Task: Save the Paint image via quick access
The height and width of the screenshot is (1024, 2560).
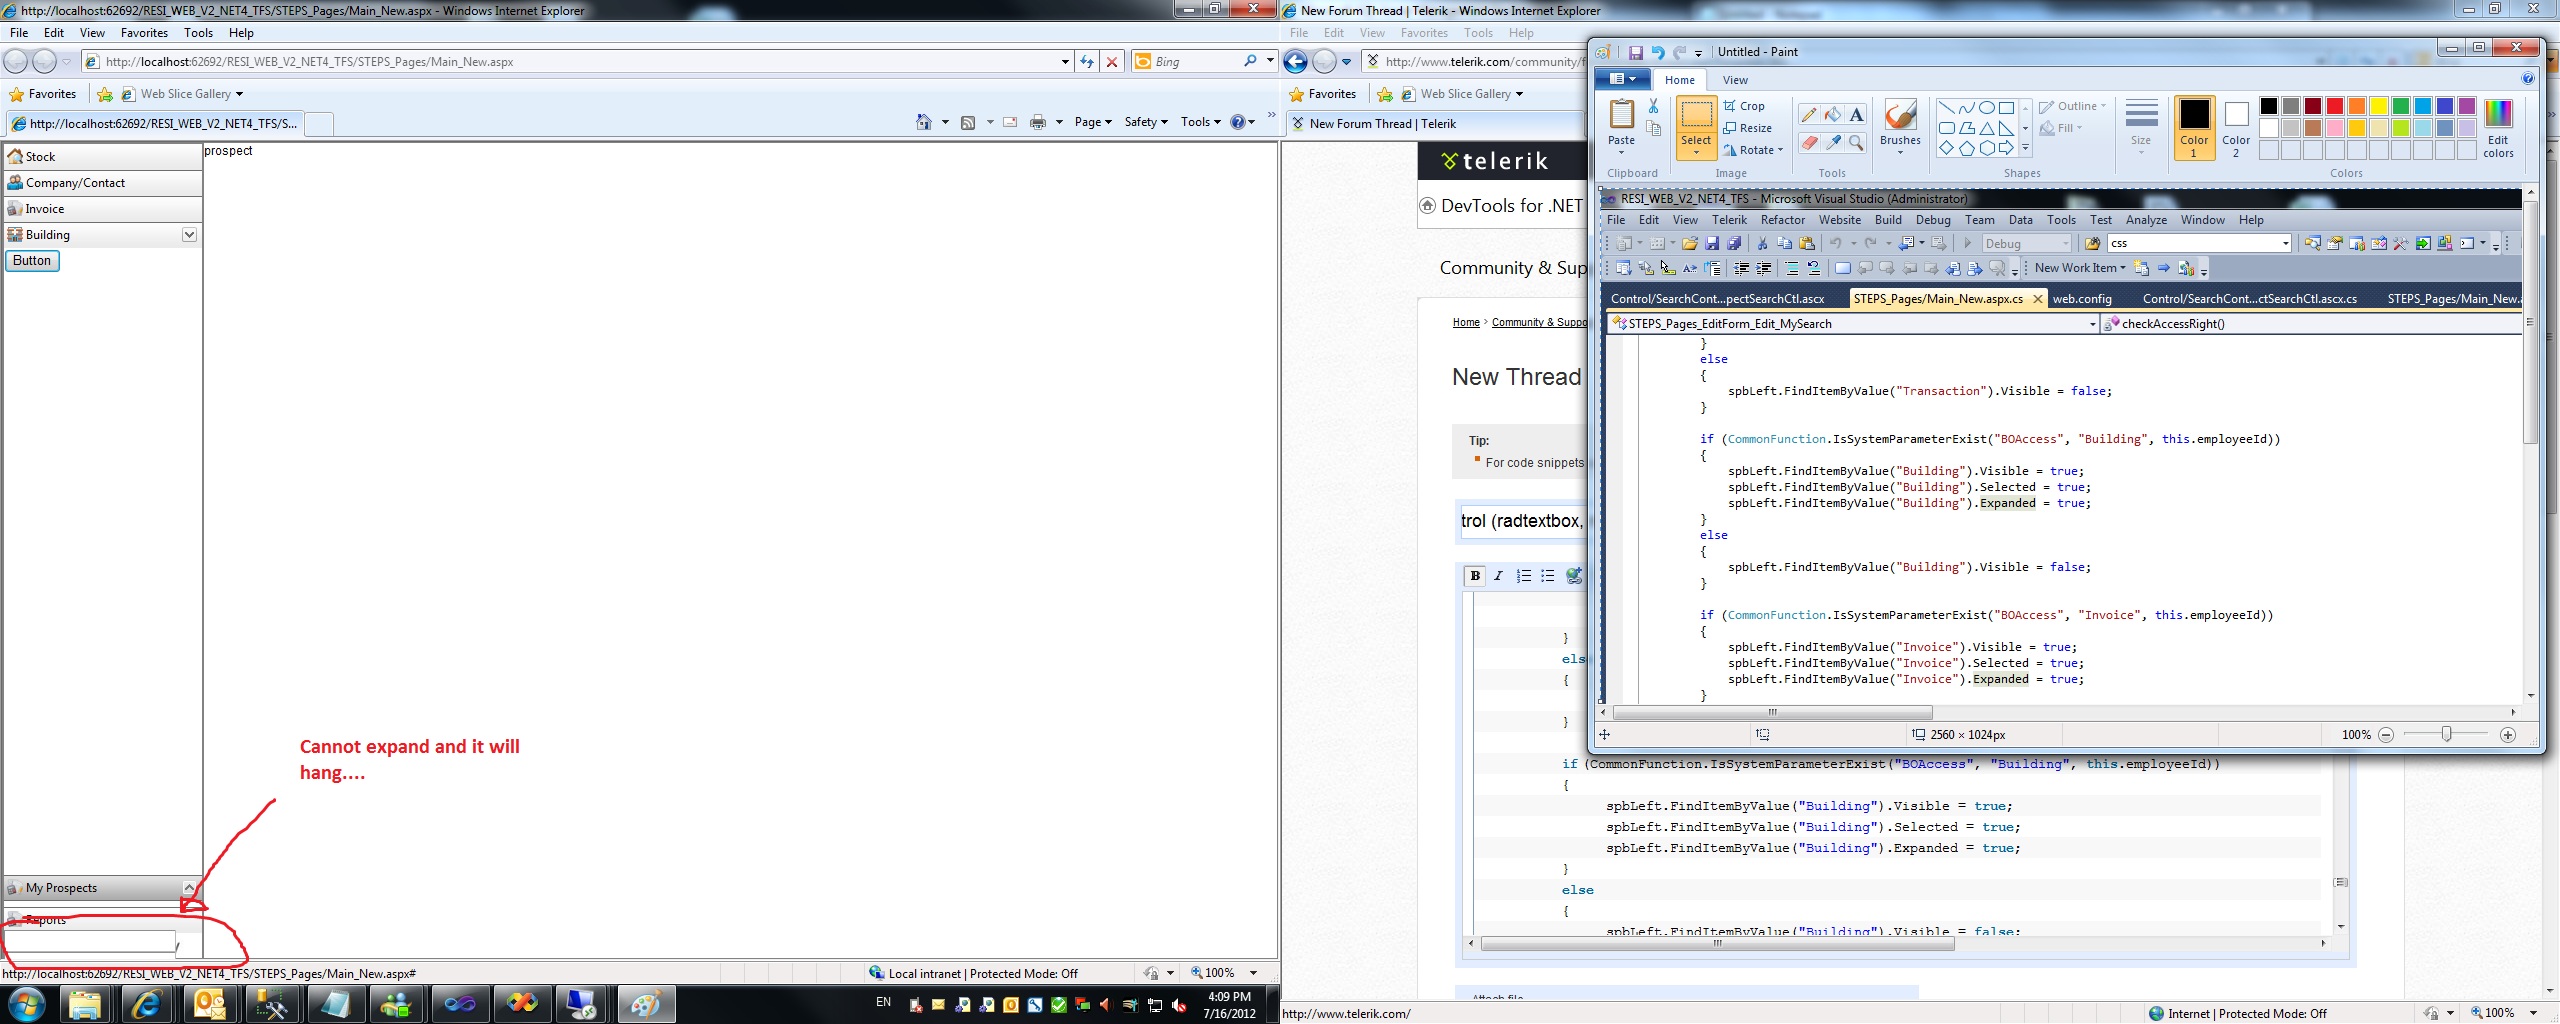Action: 1635,53
